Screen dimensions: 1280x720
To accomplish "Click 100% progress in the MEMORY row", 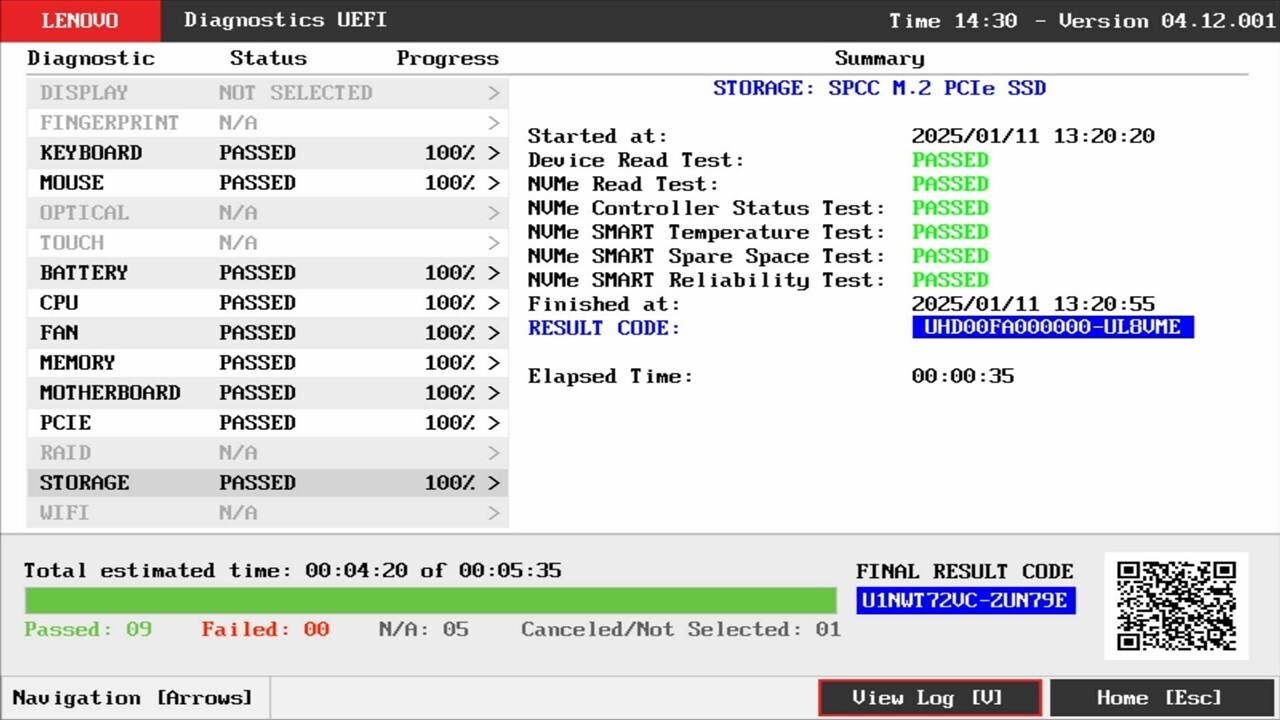I will click(450, 363).
